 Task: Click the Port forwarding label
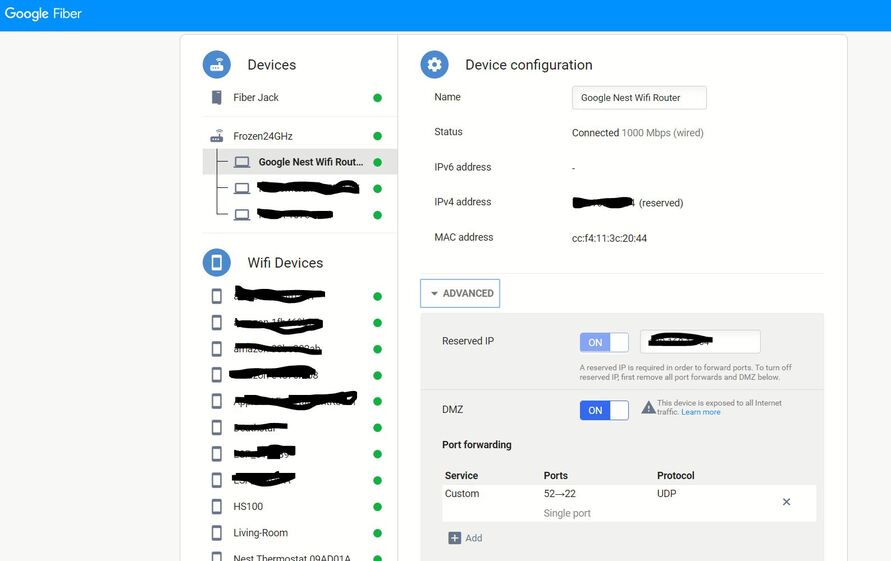[477, 444]
